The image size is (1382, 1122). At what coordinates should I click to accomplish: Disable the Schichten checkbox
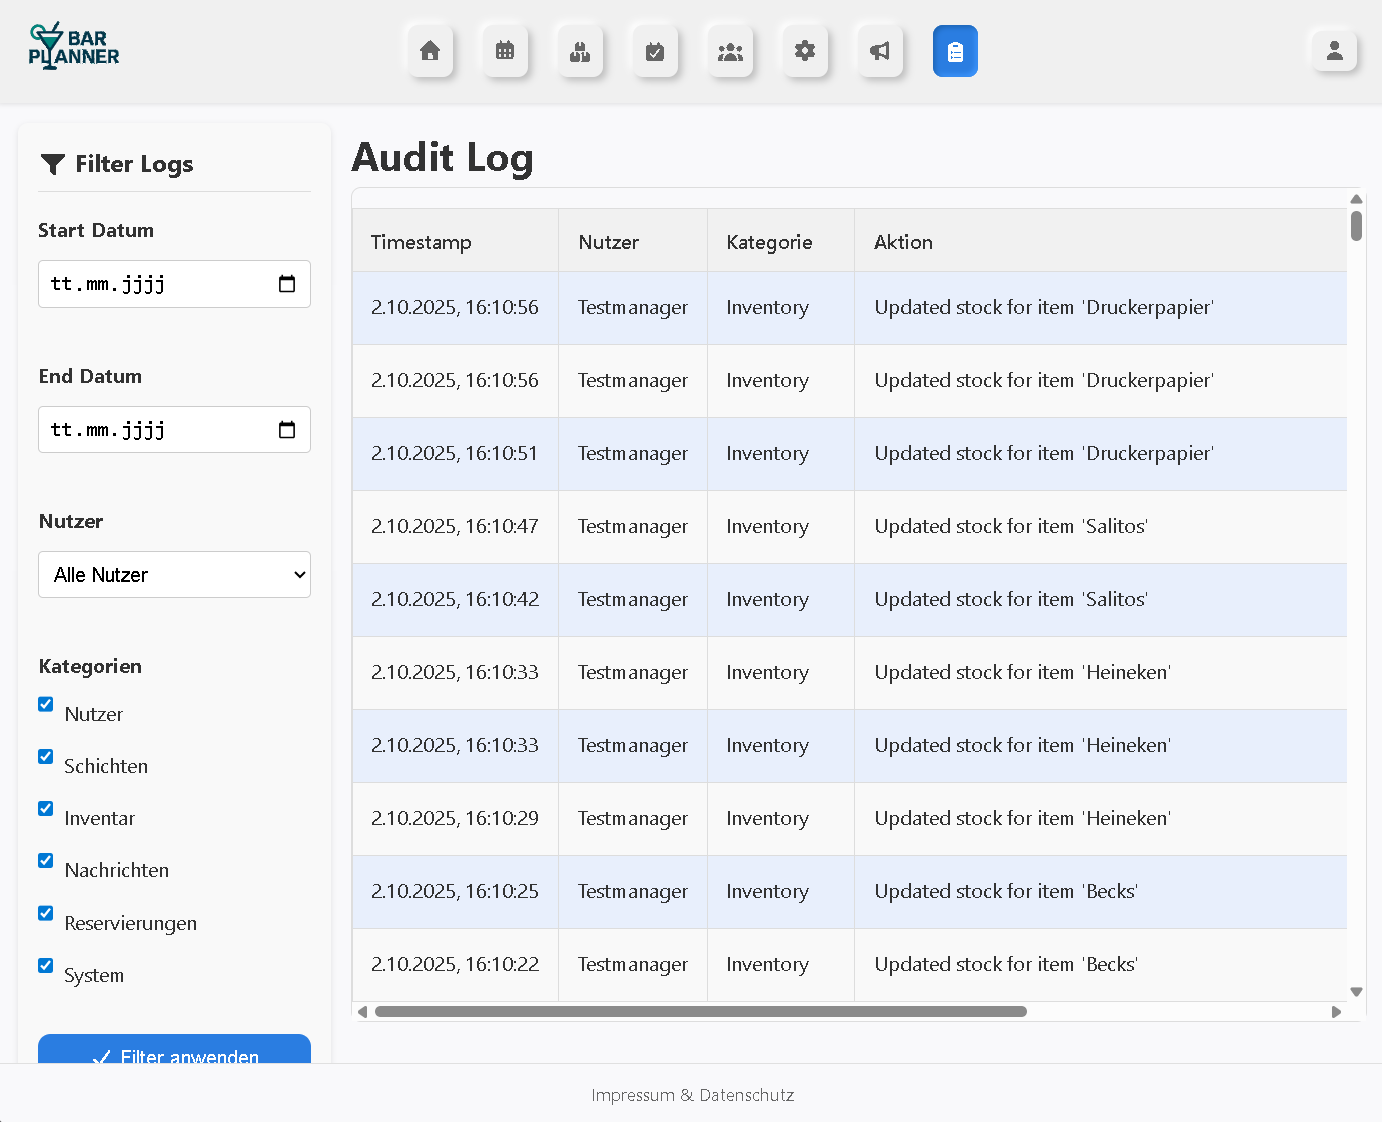click(x=45, y=756)
